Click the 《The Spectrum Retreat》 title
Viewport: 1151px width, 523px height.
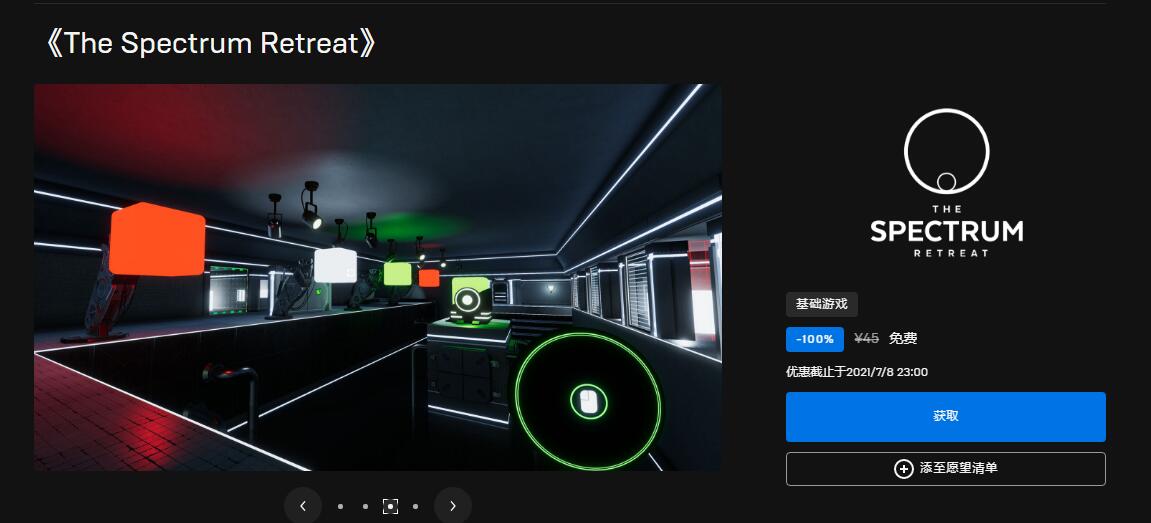pos(211,43)
